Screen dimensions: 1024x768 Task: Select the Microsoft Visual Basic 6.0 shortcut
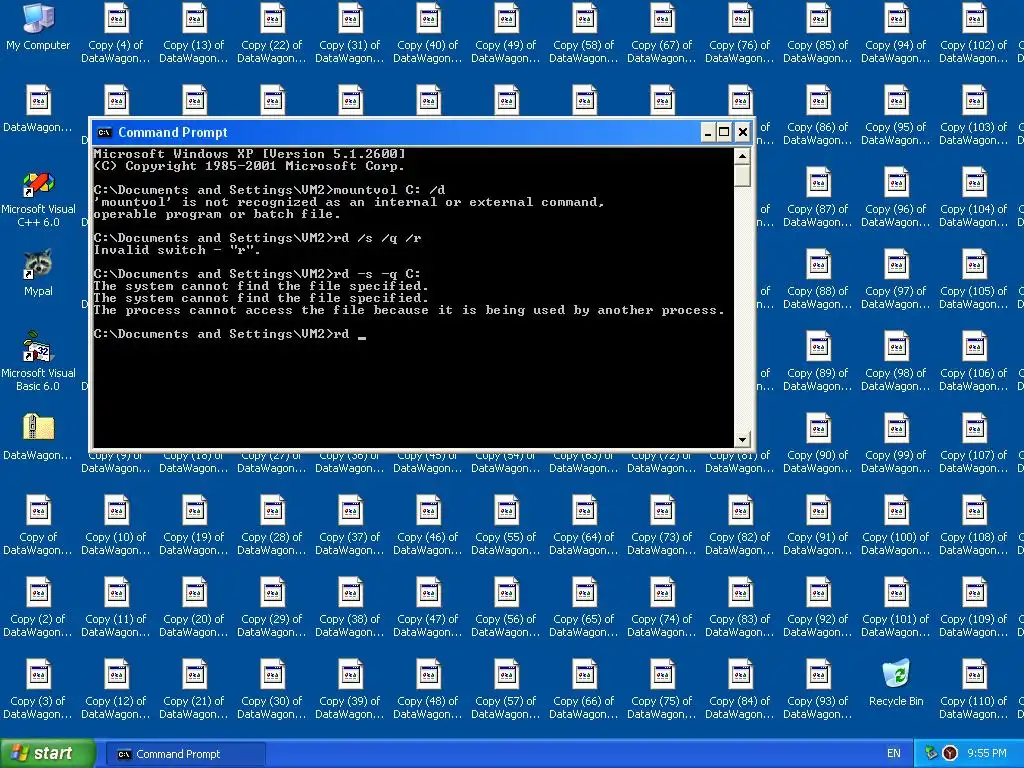coord(38,362)
